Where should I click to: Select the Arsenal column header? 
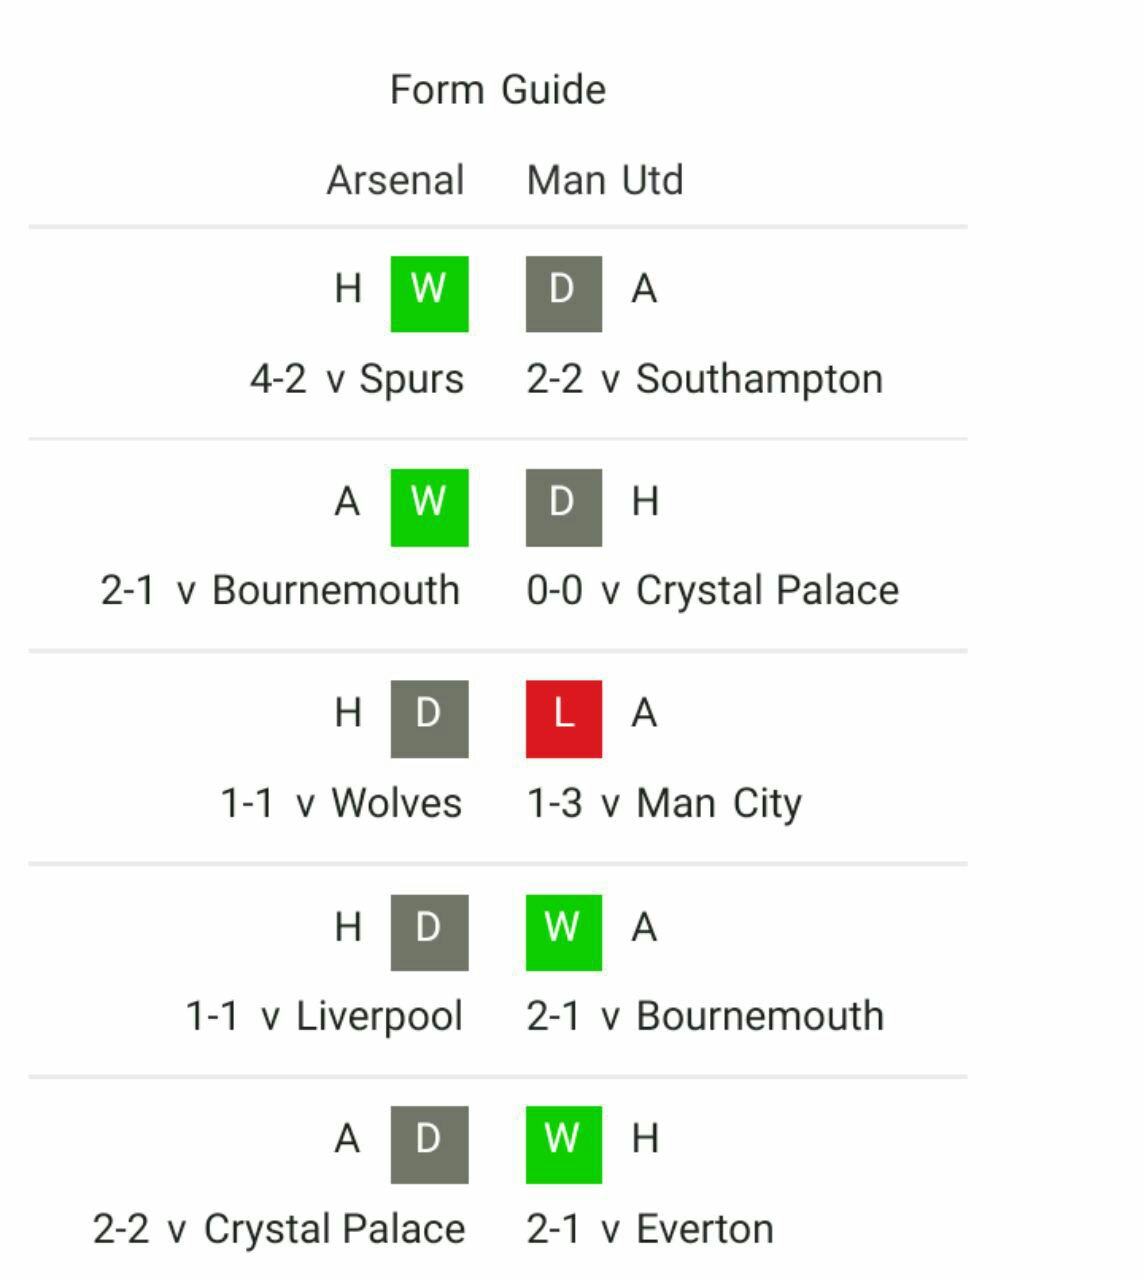[x=396, y=181]
